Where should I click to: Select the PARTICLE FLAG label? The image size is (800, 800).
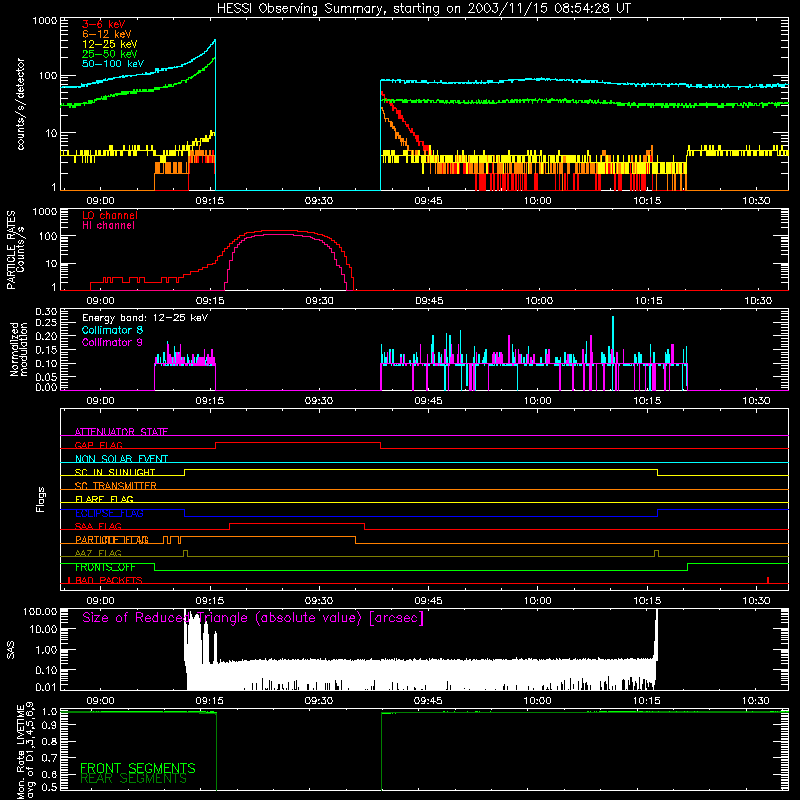pos(112,540)
